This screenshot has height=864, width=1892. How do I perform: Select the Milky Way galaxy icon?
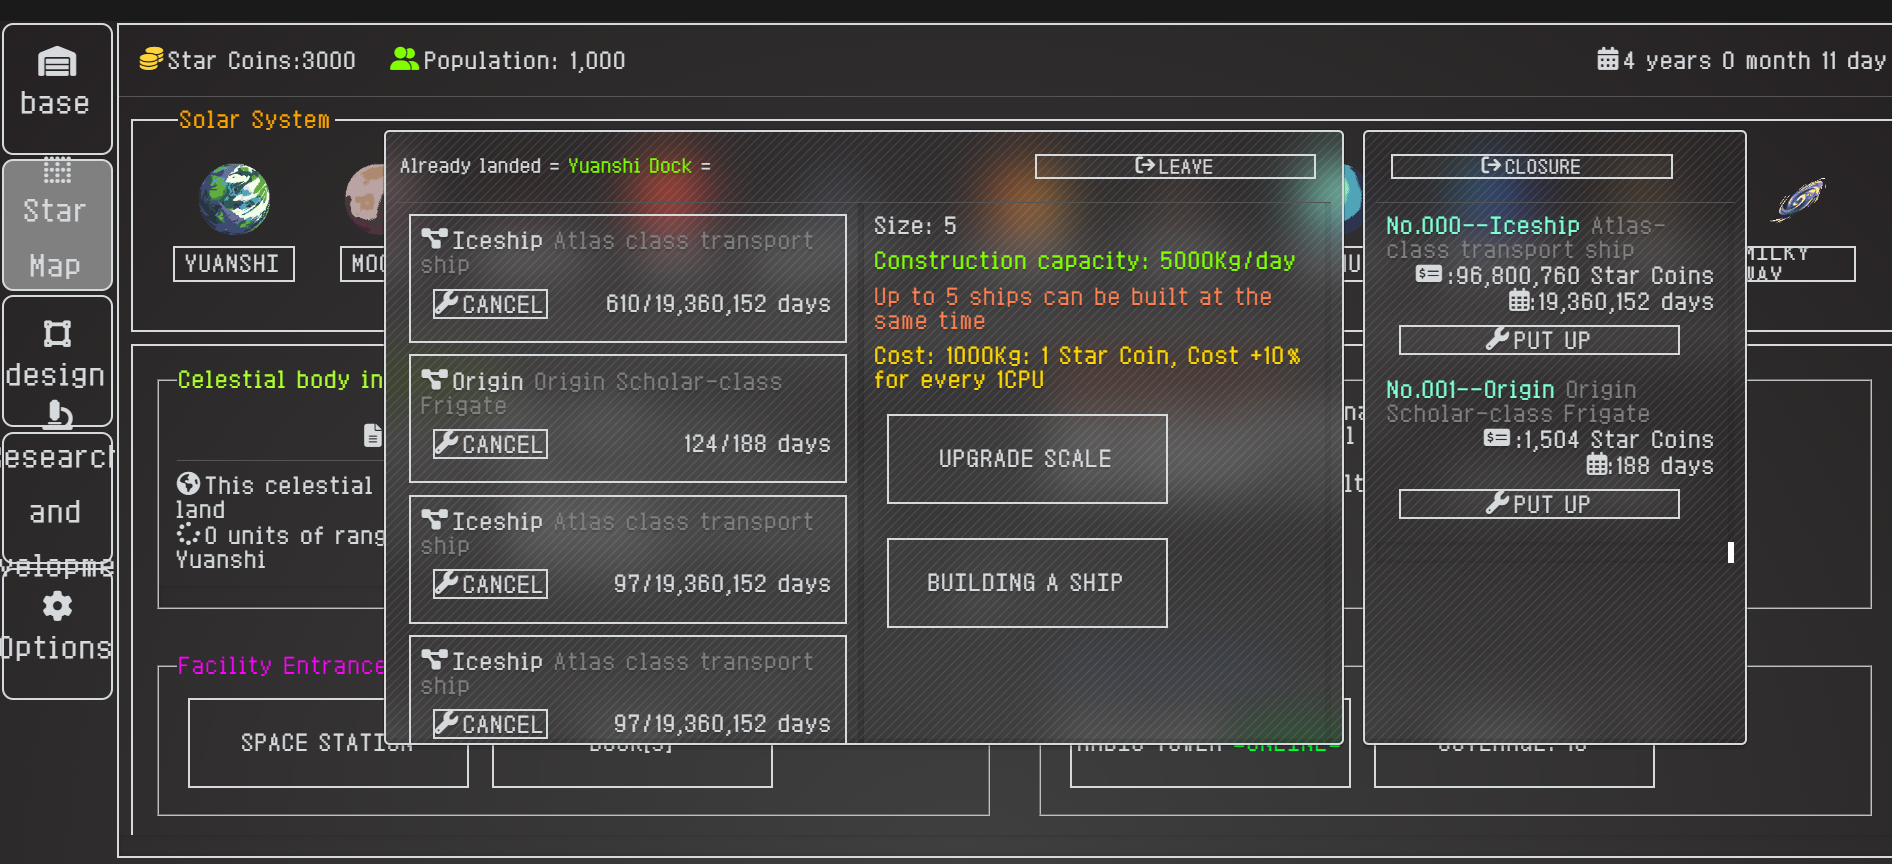tap(1799, 199)
